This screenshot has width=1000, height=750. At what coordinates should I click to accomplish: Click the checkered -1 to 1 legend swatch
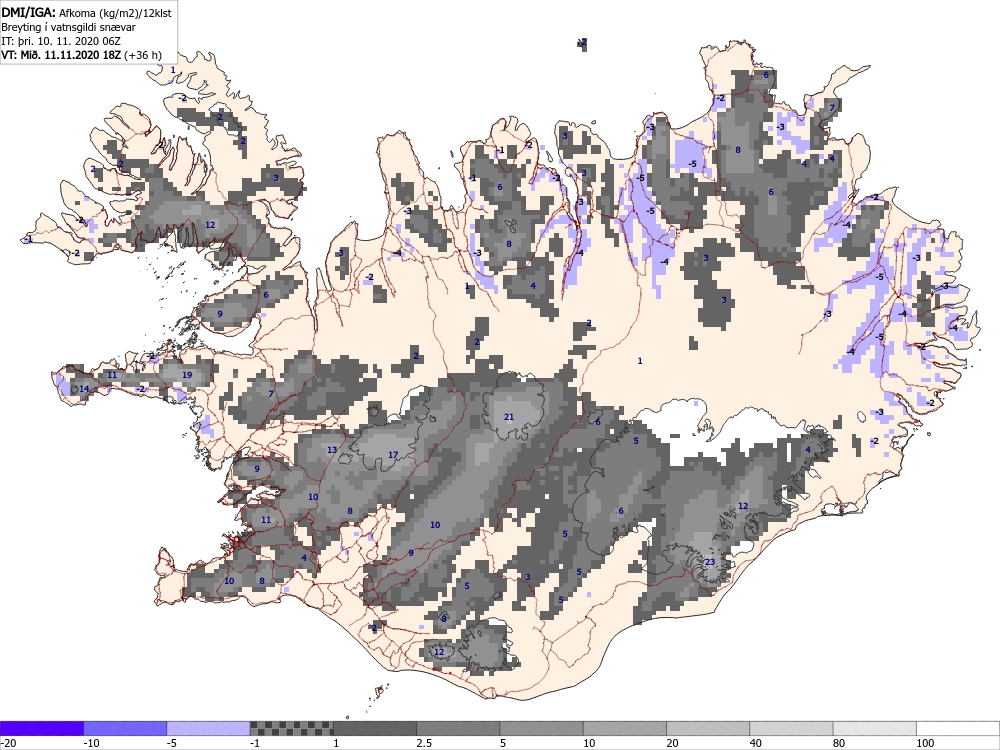point(291,728)
